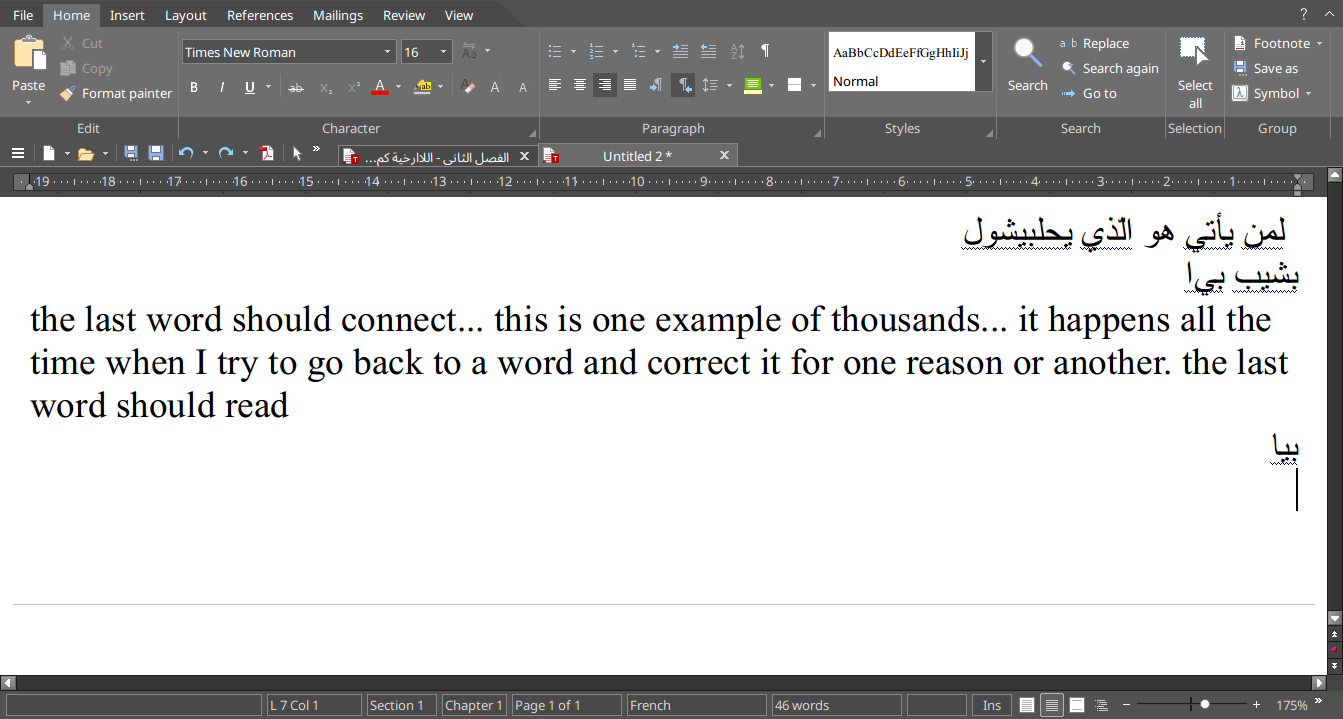Image resolution: width=1343 pixels, height=719 pixels.
Task: Click the undo arrow icon
Action: coord(185,154)
